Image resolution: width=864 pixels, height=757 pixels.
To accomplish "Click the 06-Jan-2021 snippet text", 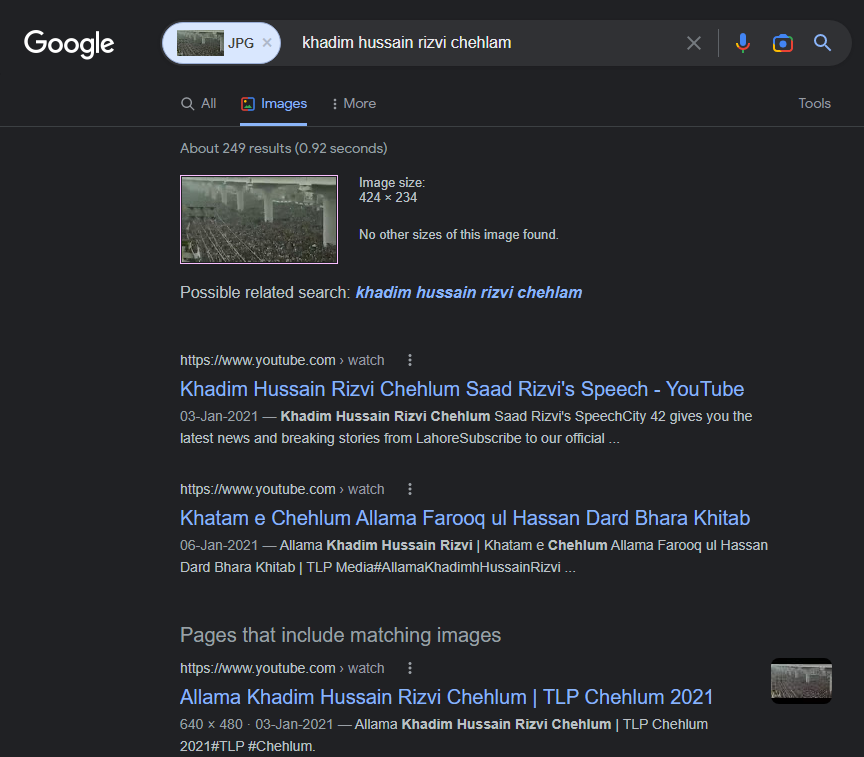I will [474, 556].
